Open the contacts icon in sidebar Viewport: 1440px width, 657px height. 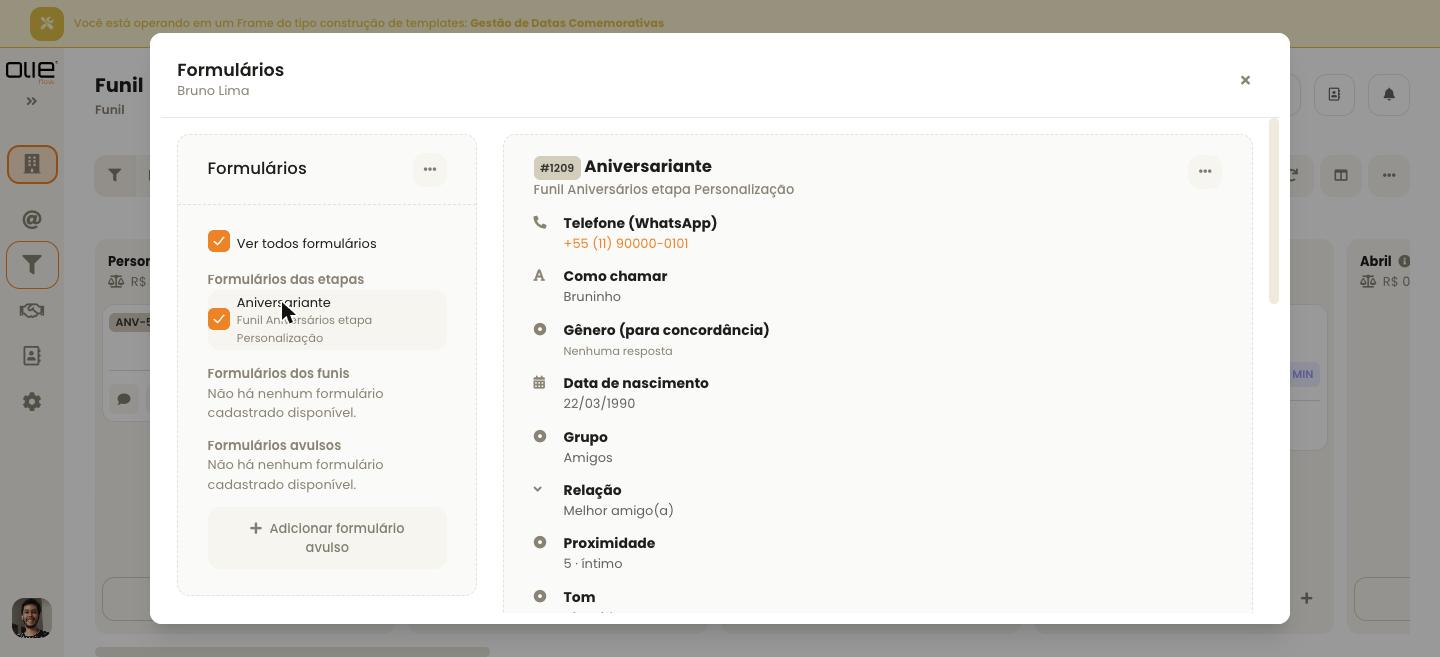point(32,356)
